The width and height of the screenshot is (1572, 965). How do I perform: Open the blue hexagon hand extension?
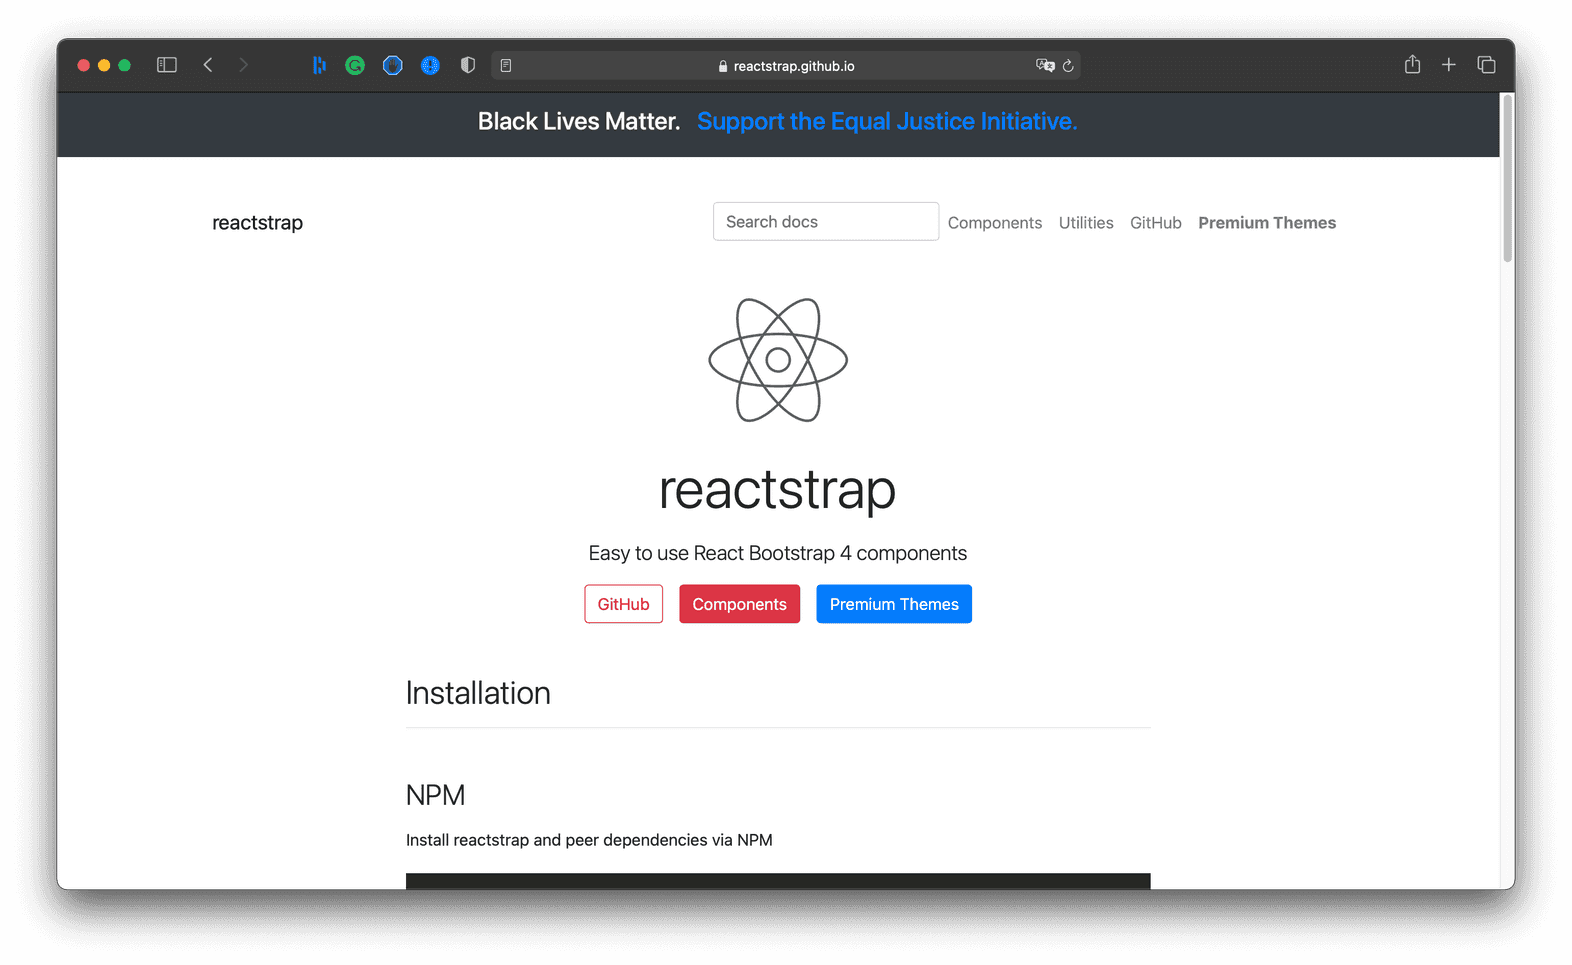pos(393,65)
